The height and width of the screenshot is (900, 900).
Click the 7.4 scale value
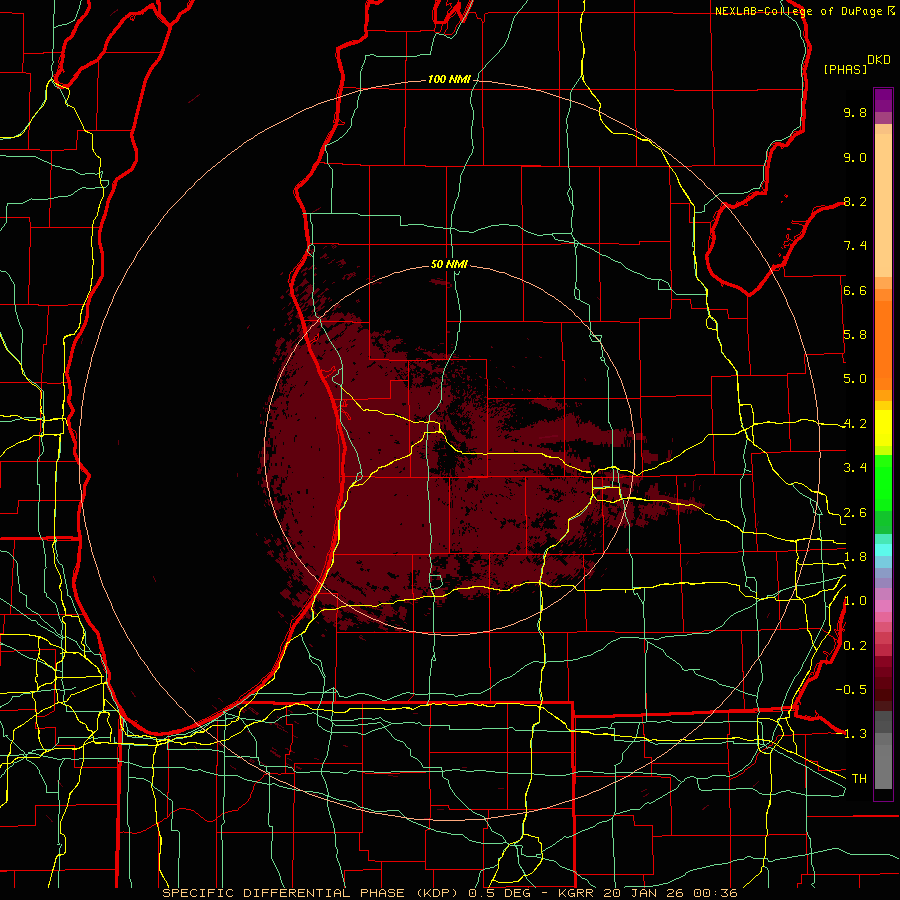(x=855, y=246)
